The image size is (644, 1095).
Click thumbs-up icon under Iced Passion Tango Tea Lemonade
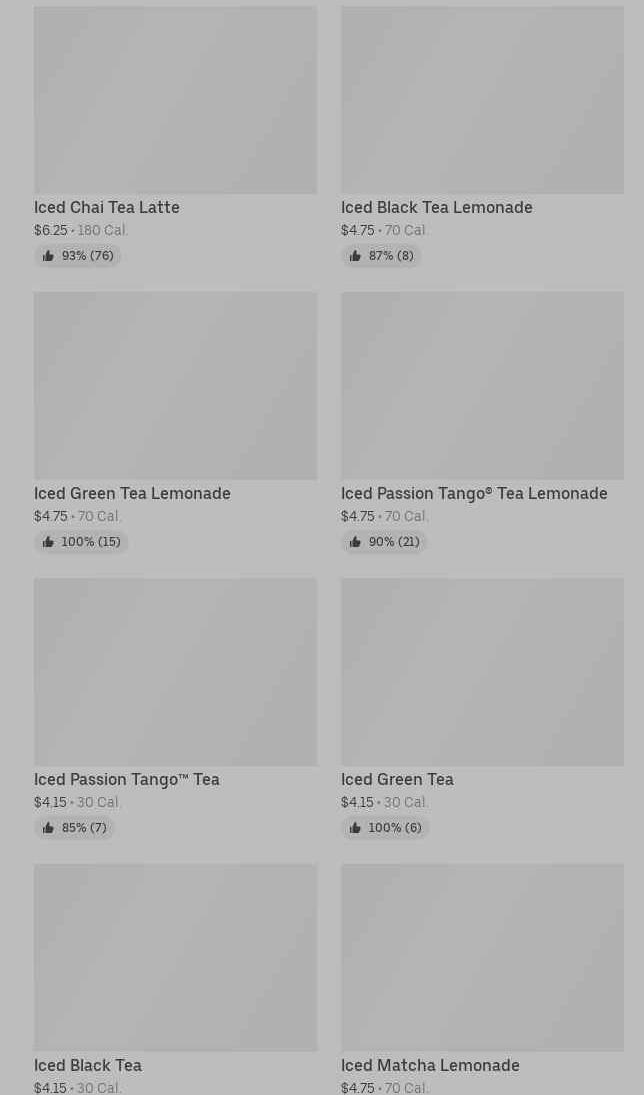click(x=355, y=542)
